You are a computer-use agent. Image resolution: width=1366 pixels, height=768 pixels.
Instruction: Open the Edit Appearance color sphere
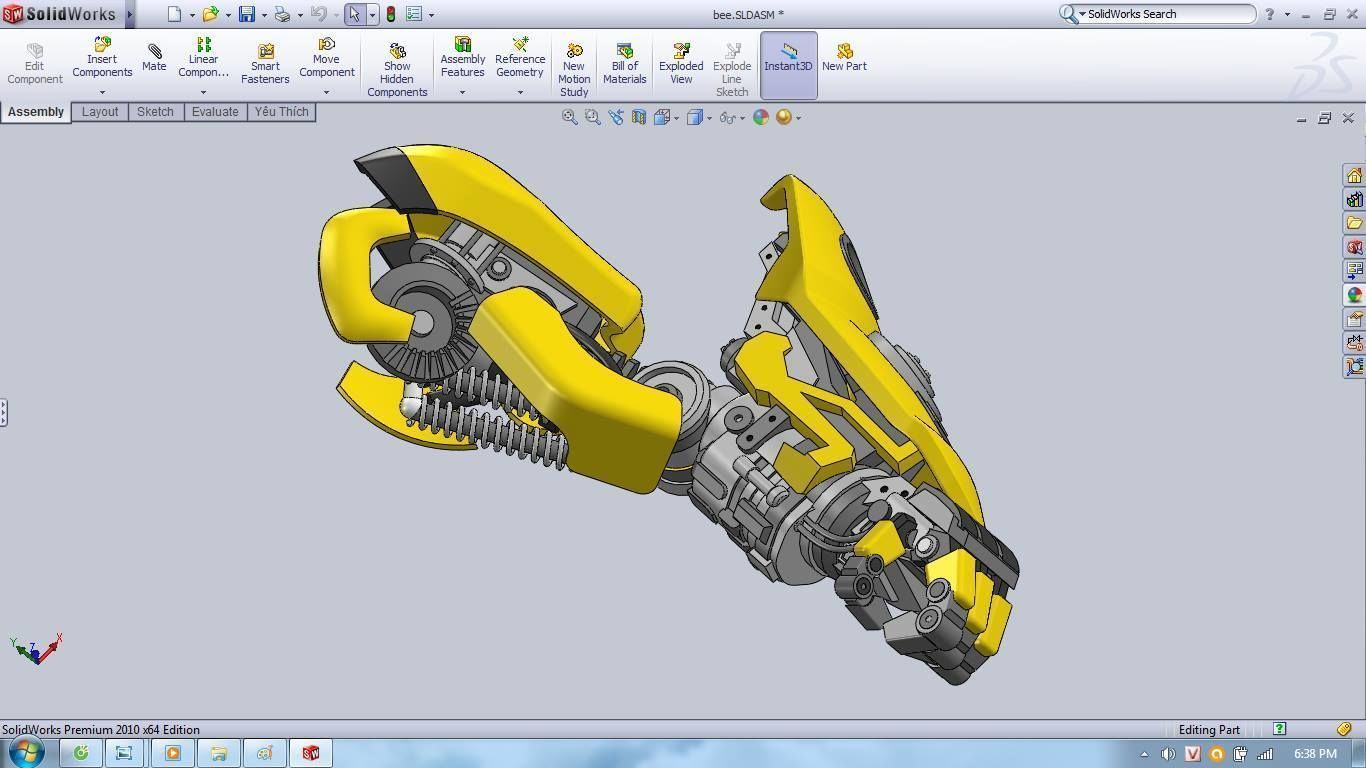coord(761,117)
